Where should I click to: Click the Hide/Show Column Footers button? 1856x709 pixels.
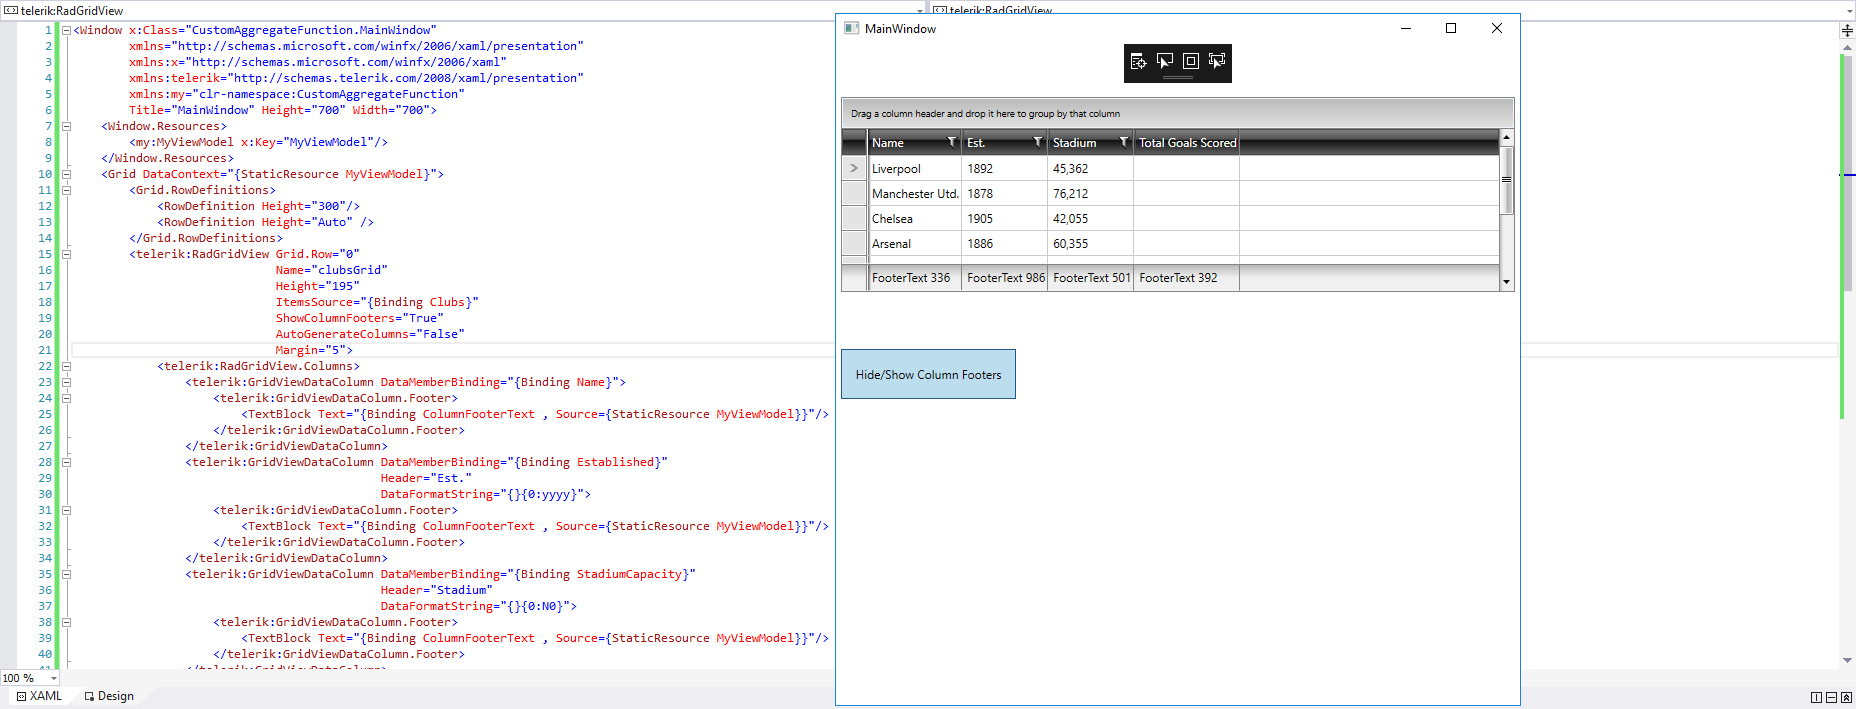pyautogui.click(x=928, y=374)
